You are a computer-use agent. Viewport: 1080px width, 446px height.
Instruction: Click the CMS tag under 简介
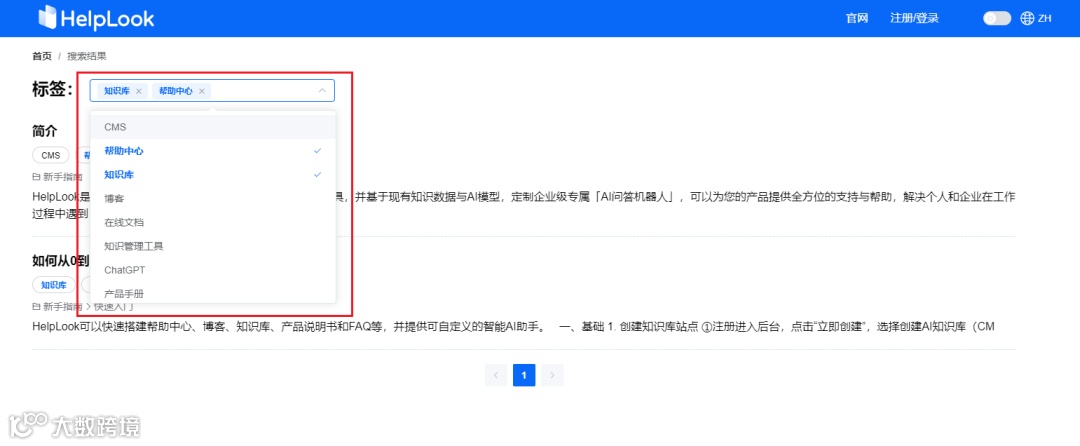(x=51, y=155)
